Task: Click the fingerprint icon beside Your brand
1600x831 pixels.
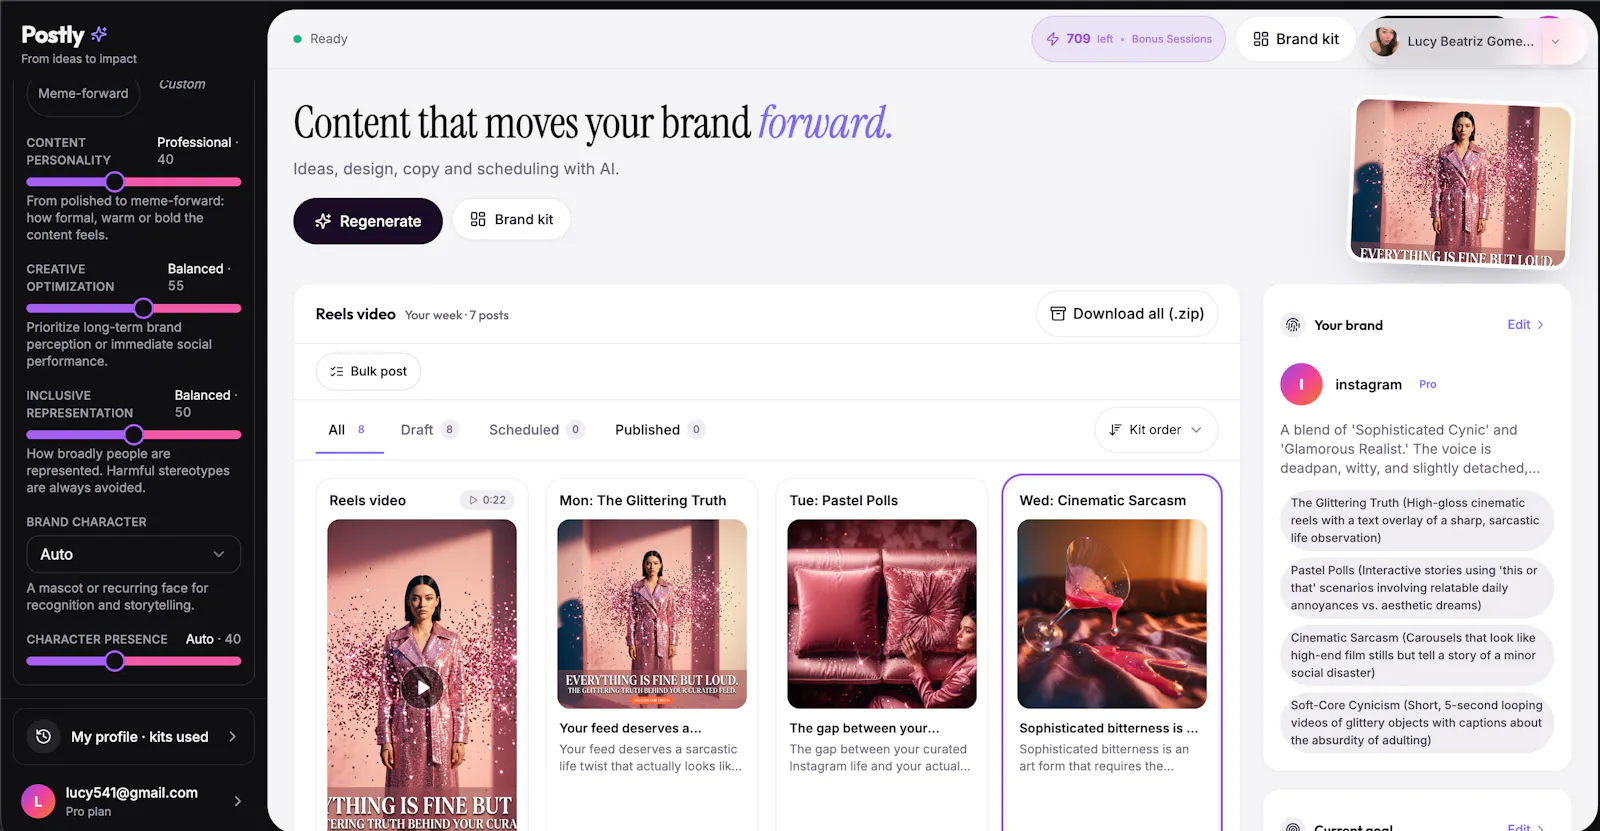Action: (1293, 325)
